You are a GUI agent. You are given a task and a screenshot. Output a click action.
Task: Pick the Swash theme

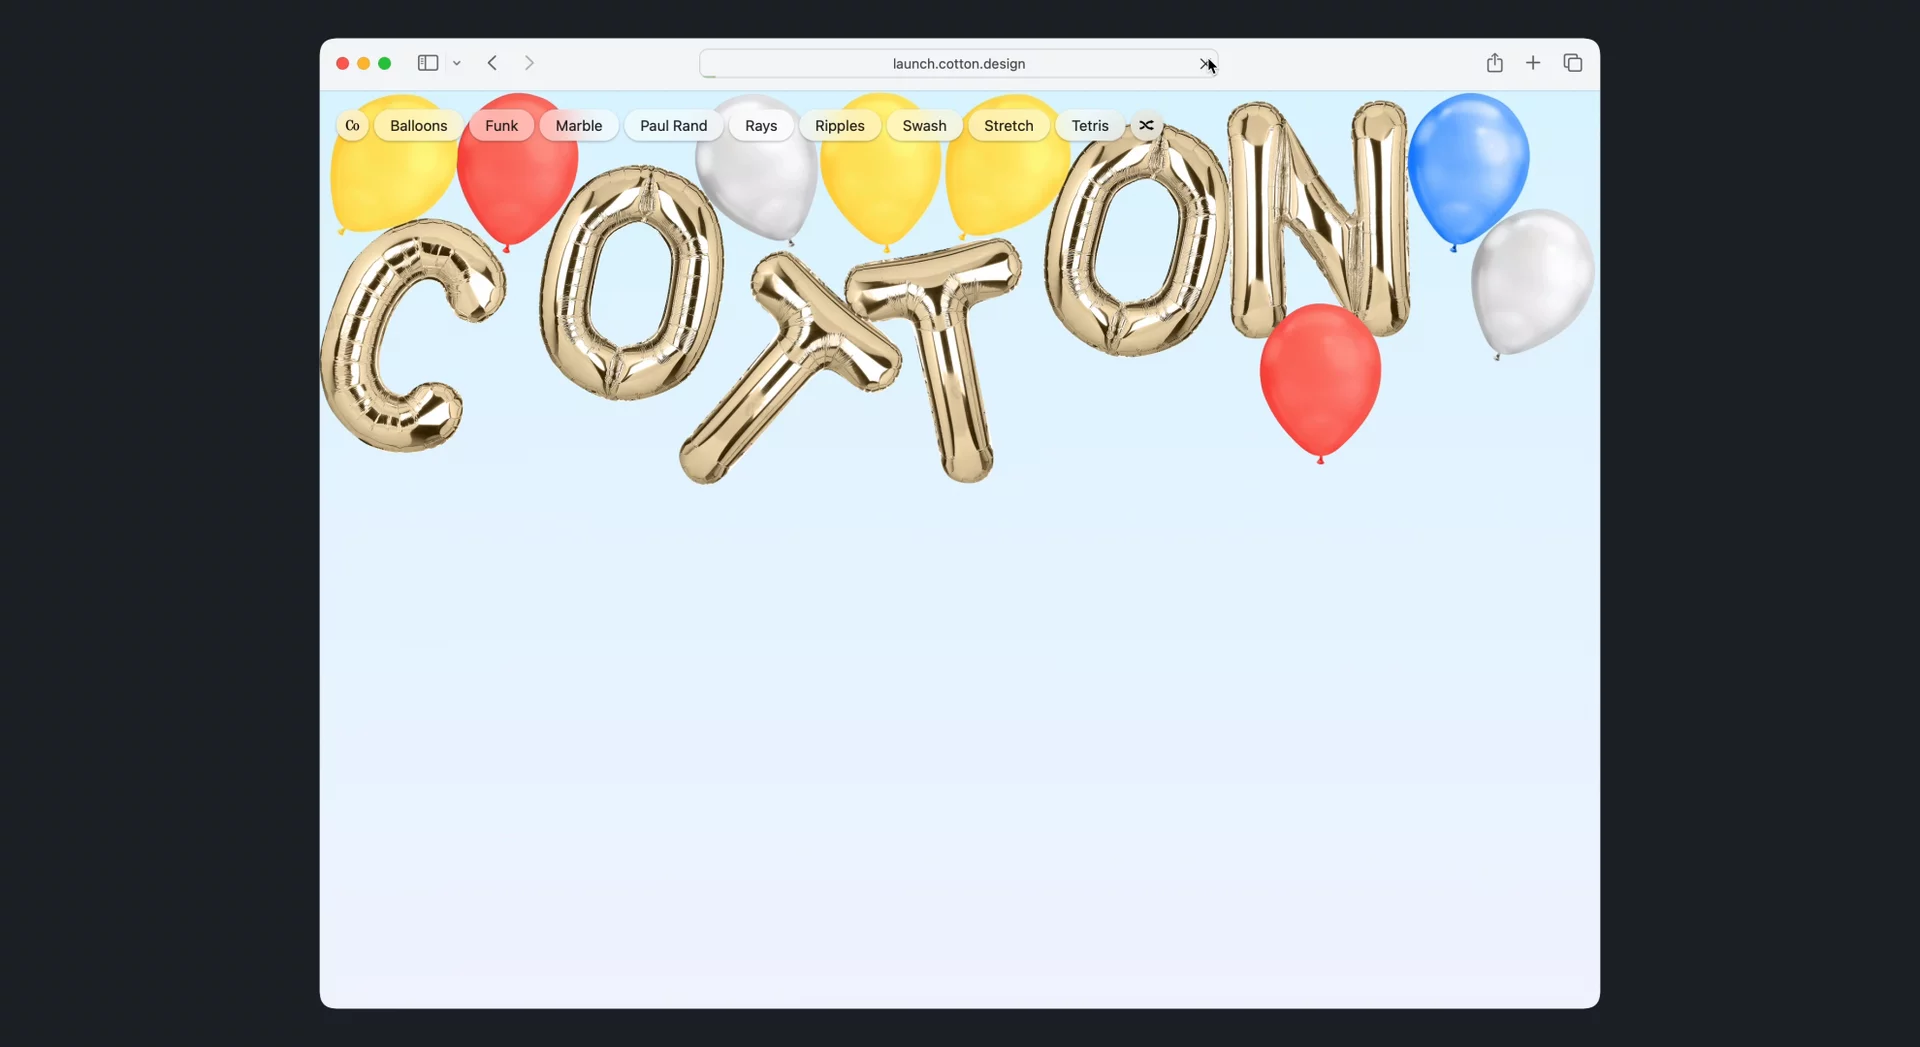click(x=923, y=126)
